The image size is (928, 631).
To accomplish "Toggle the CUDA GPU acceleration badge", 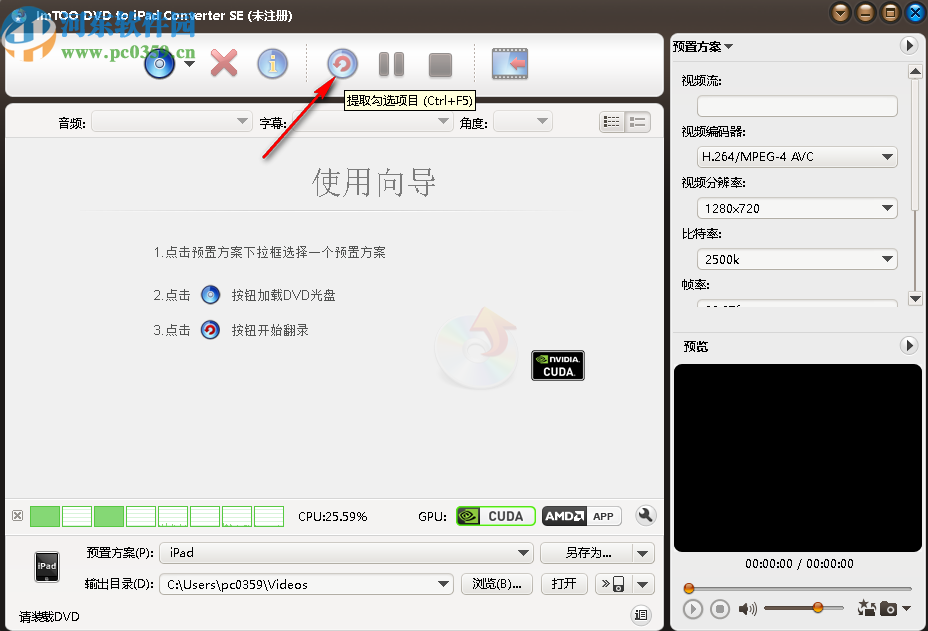I will (x=494, y=516).
